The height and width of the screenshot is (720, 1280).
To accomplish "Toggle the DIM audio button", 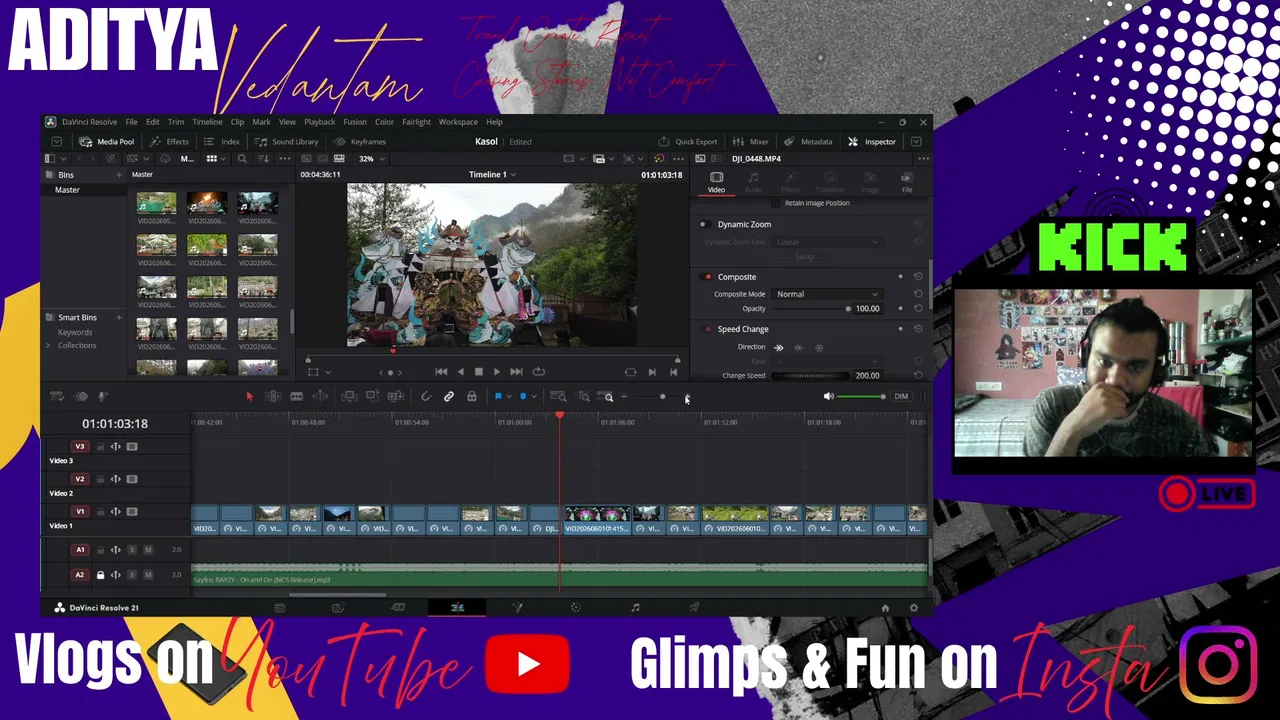I will [x=901, y=397].
